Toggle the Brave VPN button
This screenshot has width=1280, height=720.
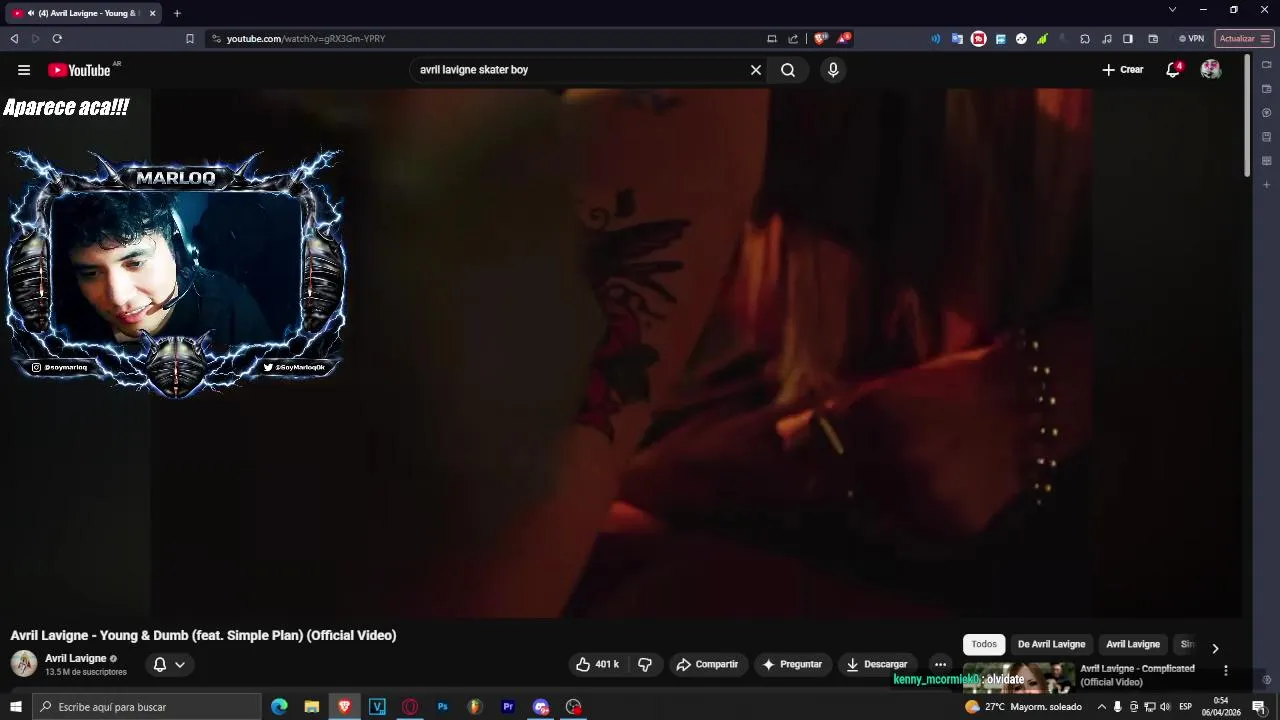[x=1191, y=39]
